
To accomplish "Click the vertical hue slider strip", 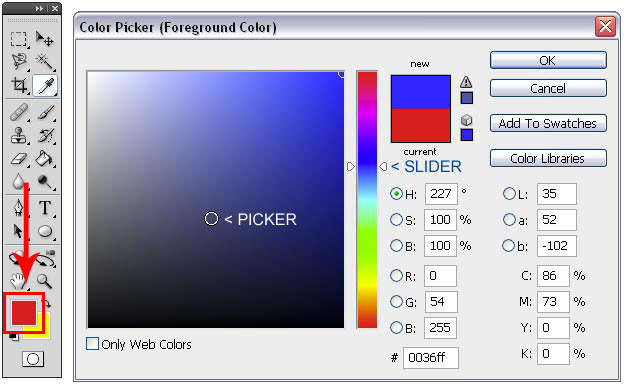I will pos(367,200).
